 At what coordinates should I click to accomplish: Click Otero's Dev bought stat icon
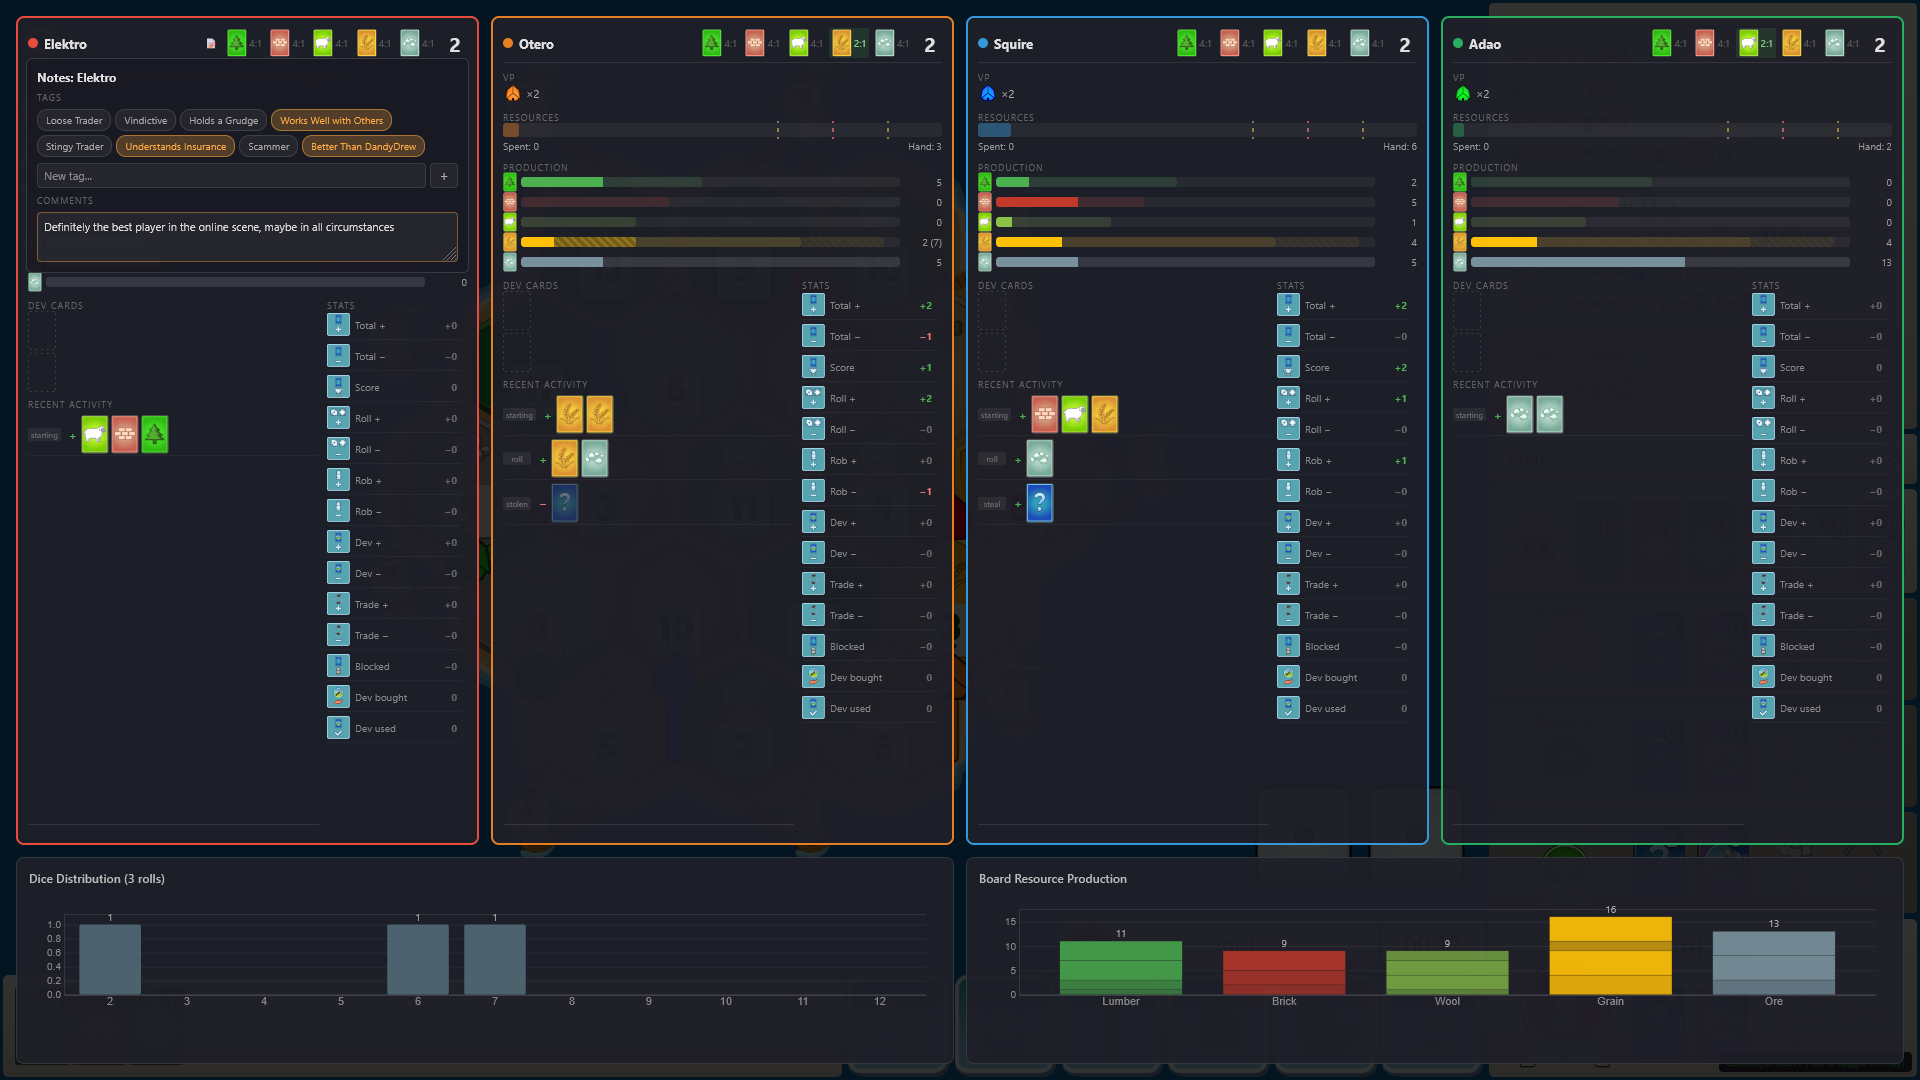pyautogui.click(x=813, y=677)
